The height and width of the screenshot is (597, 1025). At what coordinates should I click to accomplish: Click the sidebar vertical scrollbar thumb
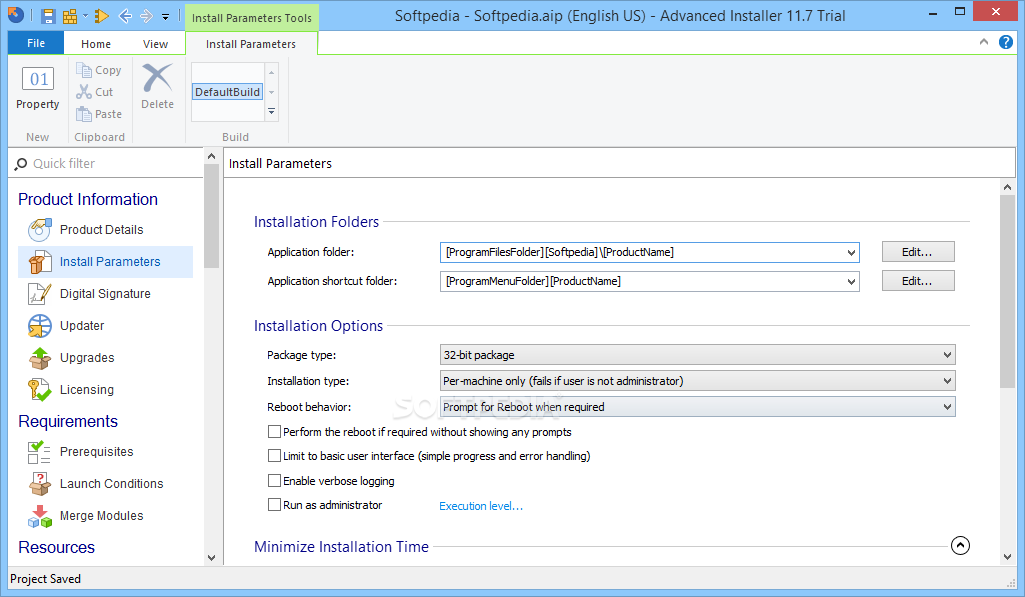[x=211, y=216]
